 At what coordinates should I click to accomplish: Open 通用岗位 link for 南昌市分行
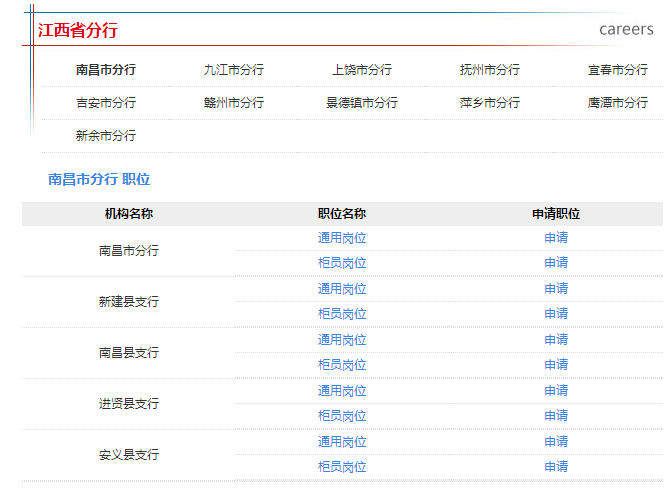point(342,238)
